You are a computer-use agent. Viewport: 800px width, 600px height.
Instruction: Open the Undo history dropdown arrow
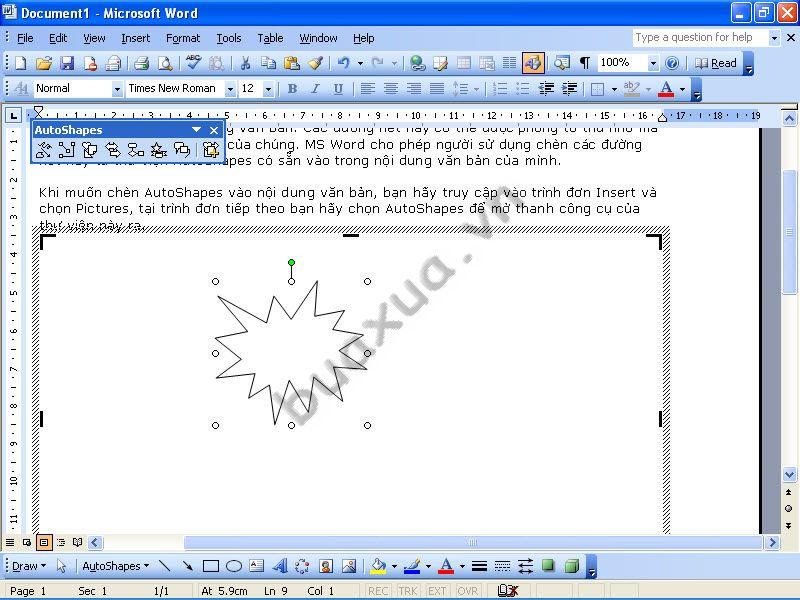pos(360,63)
